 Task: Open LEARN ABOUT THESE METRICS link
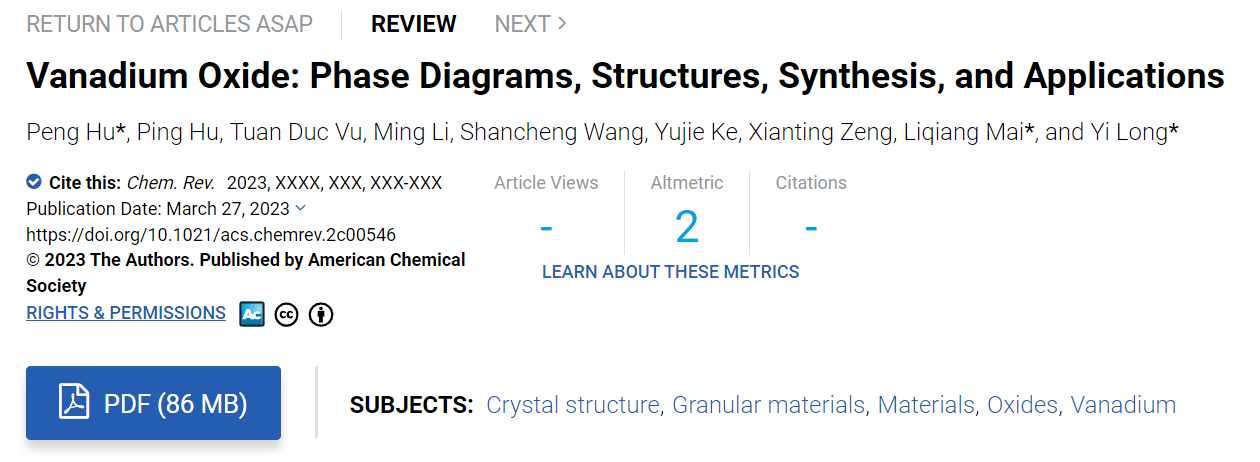coord(670,272)
